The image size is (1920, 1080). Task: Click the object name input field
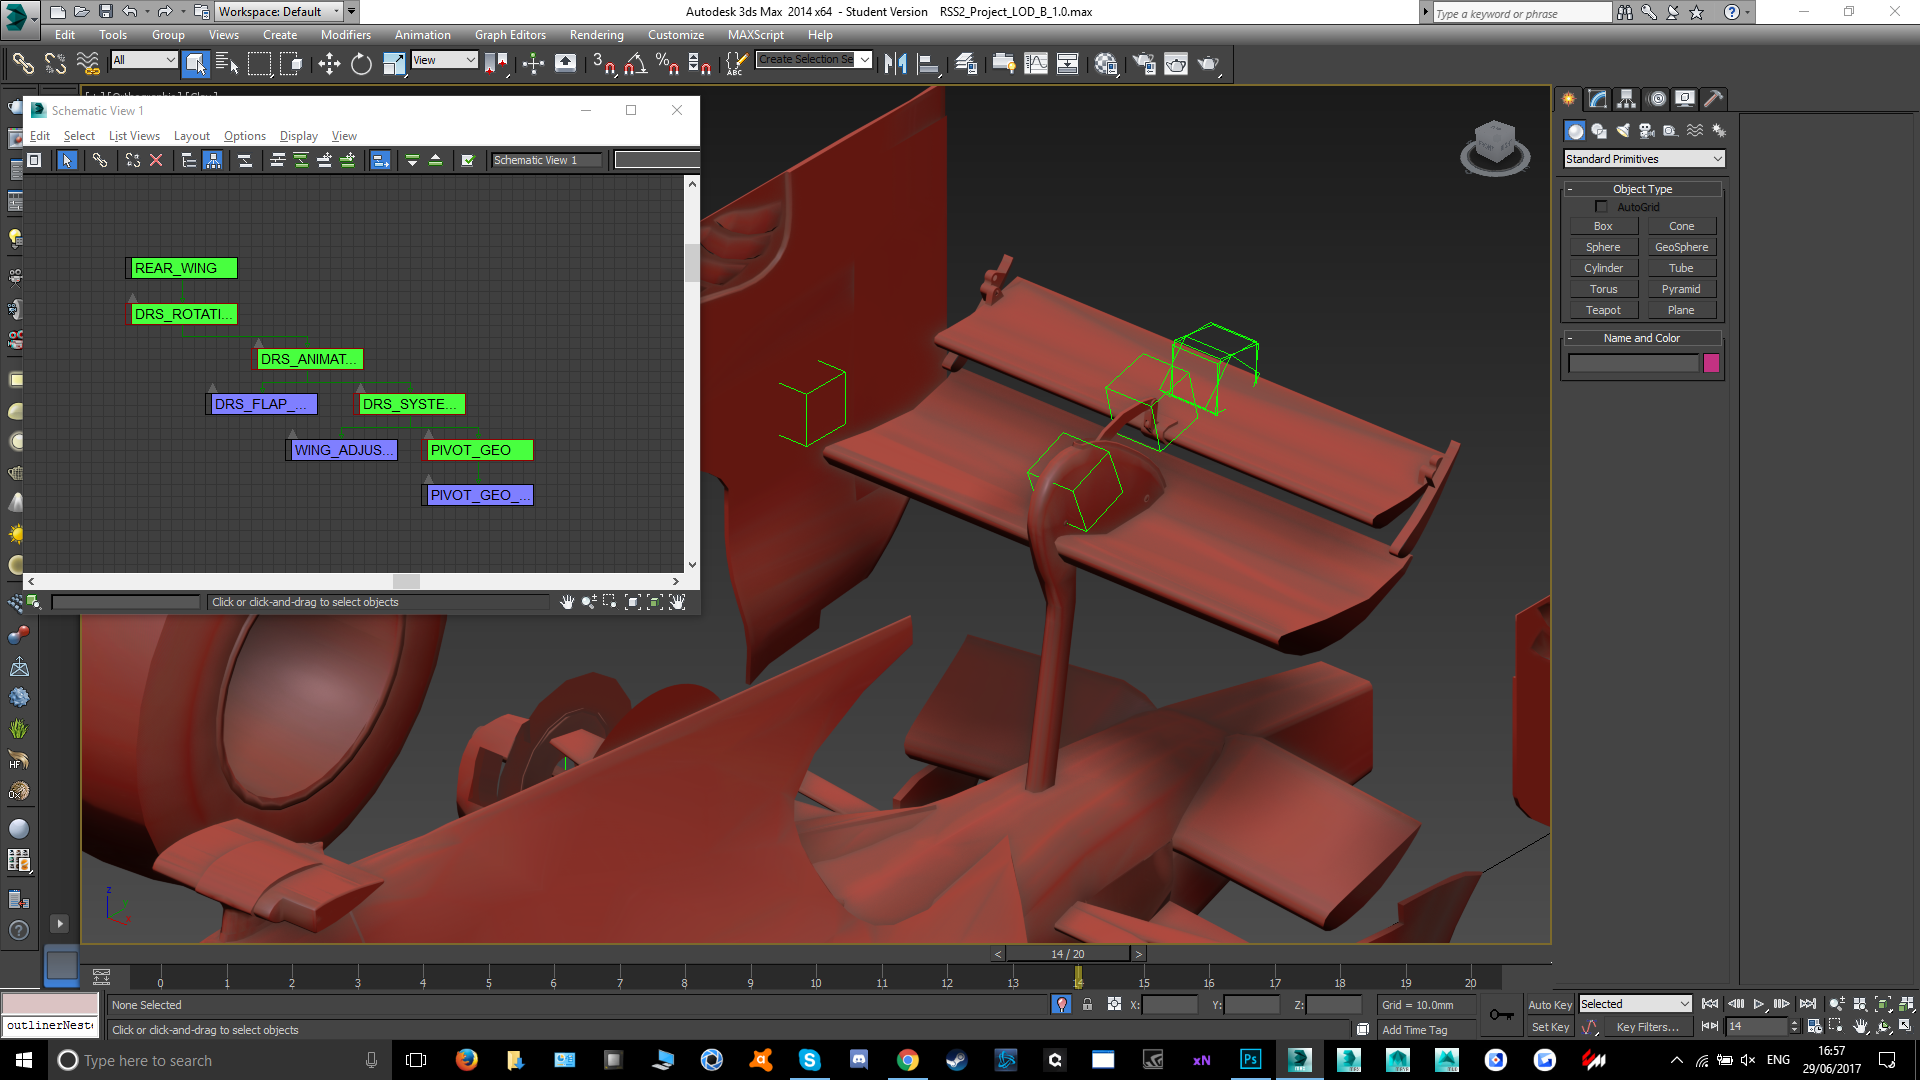tap(1634, 363)
